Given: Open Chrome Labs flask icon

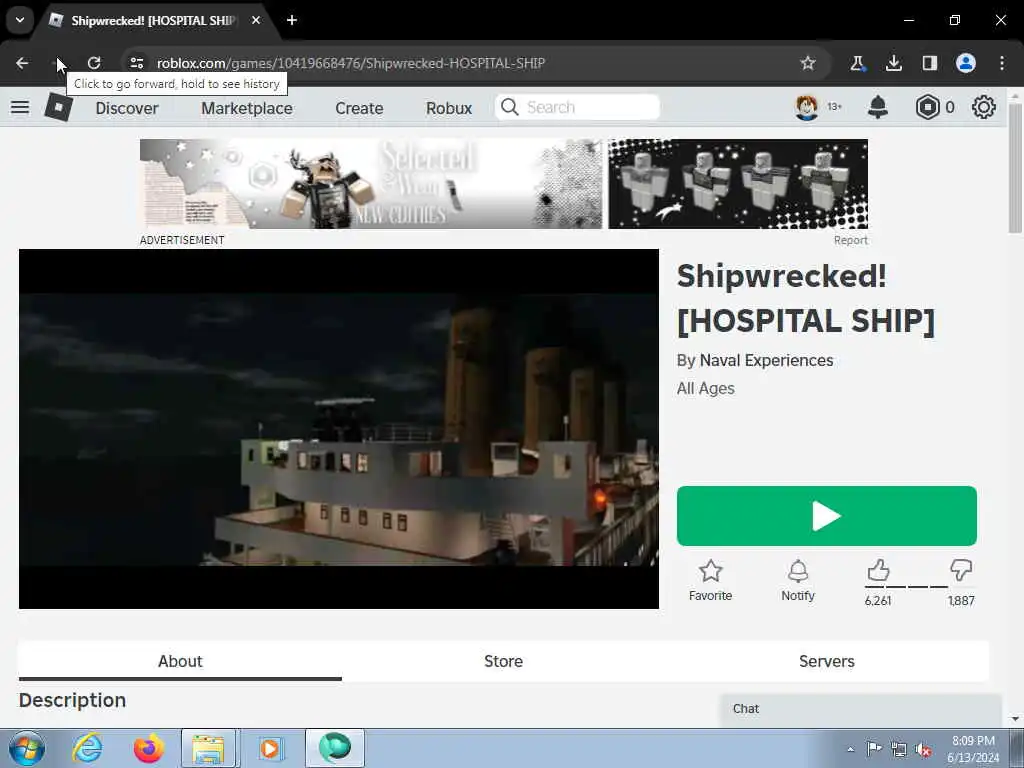Looking at the screenshot, I should click(x=857, y=63).
